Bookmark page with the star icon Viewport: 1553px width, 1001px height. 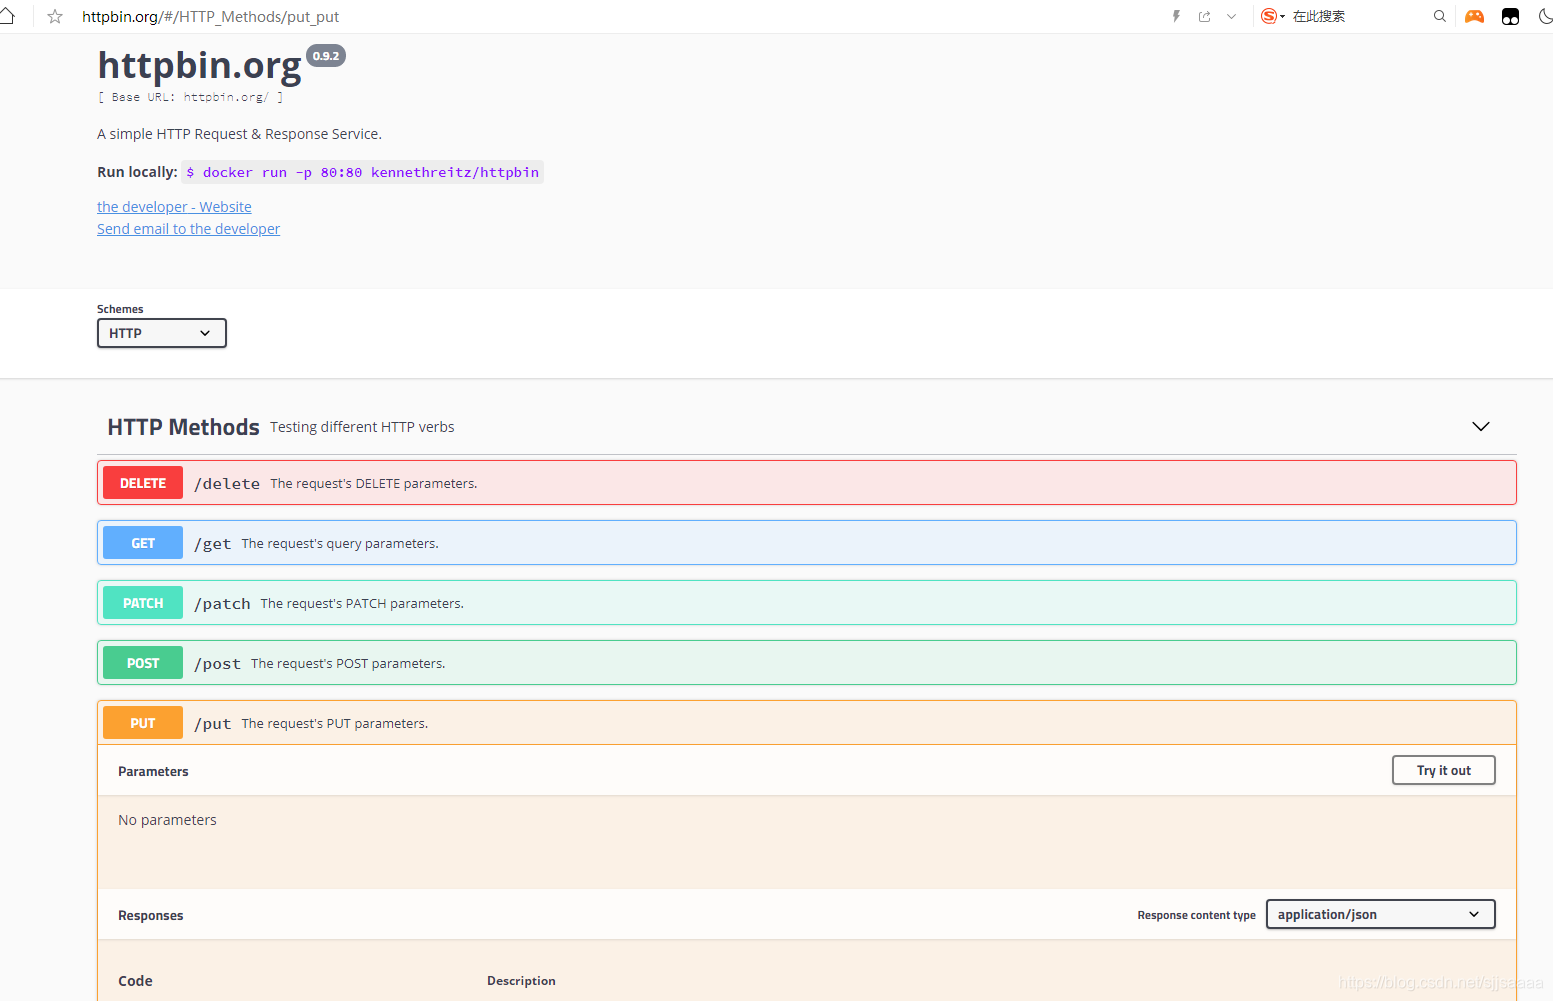tap(55, 17)
